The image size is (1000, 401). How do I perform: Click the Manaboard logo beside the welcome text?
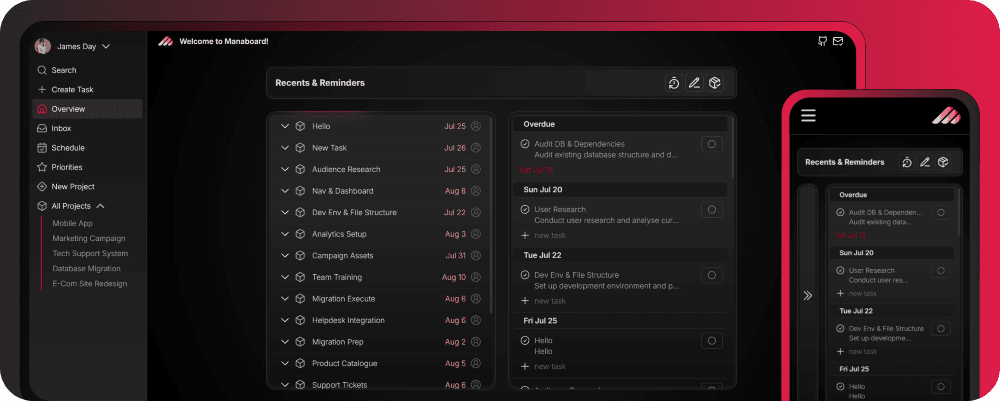pos(165,41)
